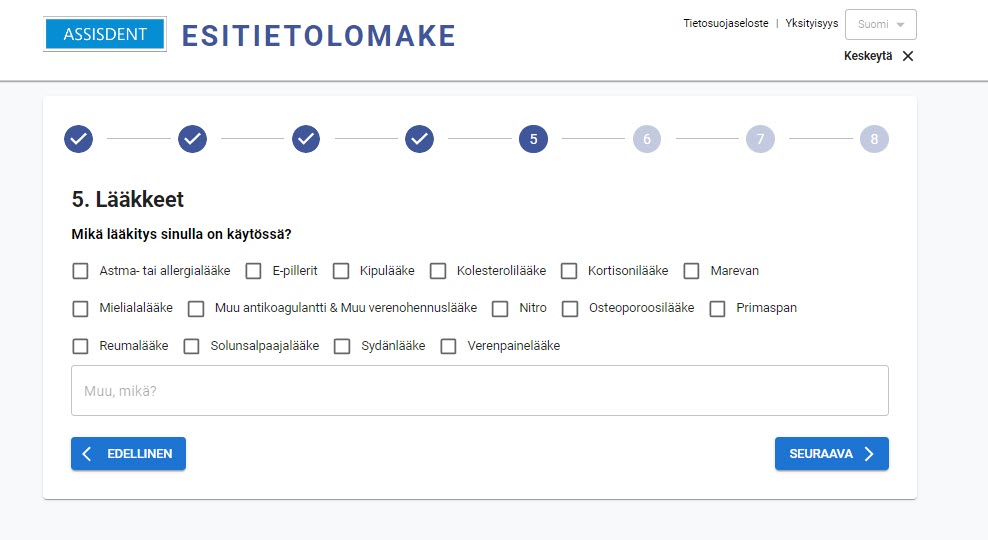
Task: Jump to step 8 circle
Action: click(874, 139)
